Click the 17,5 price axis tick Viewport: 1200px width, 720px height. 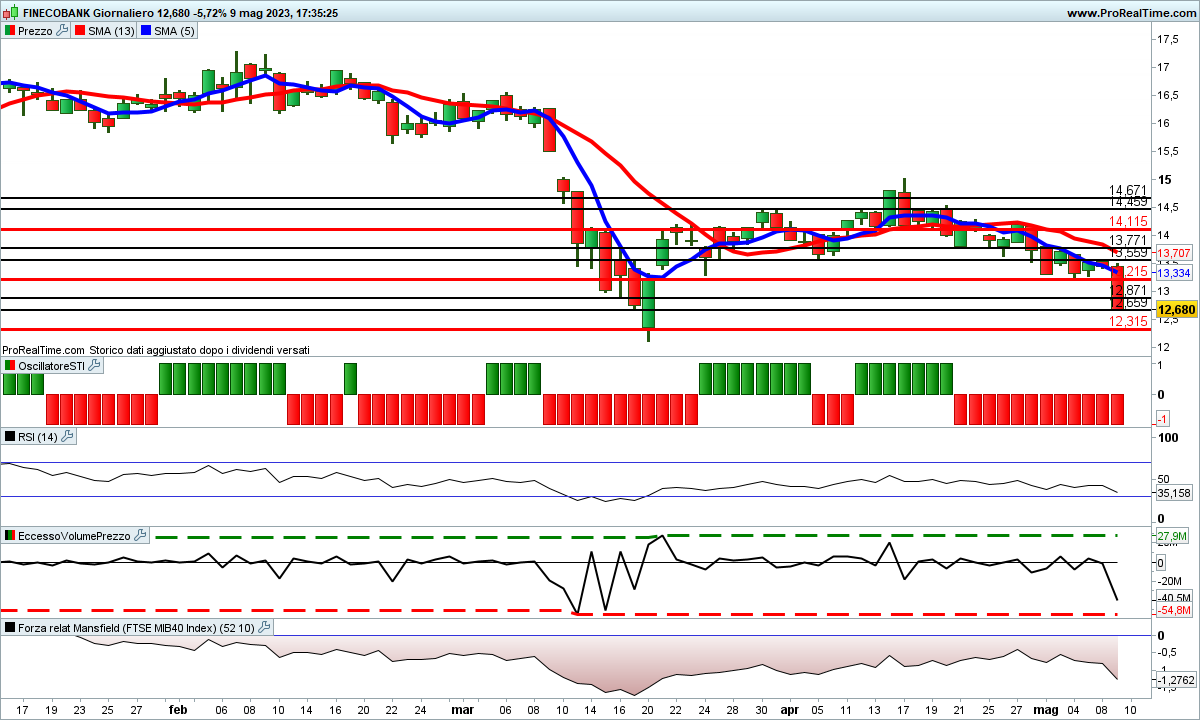pyautogui.click(x=1166, y=39)
